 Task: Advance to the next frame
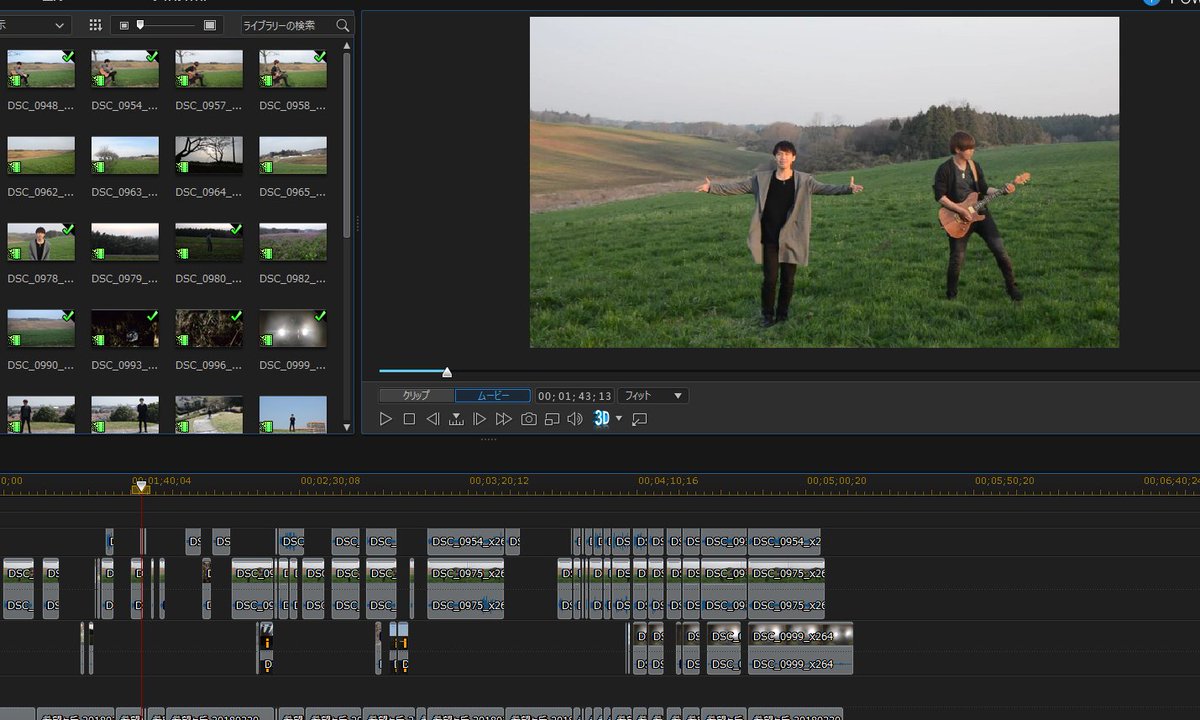coord(479,419)
